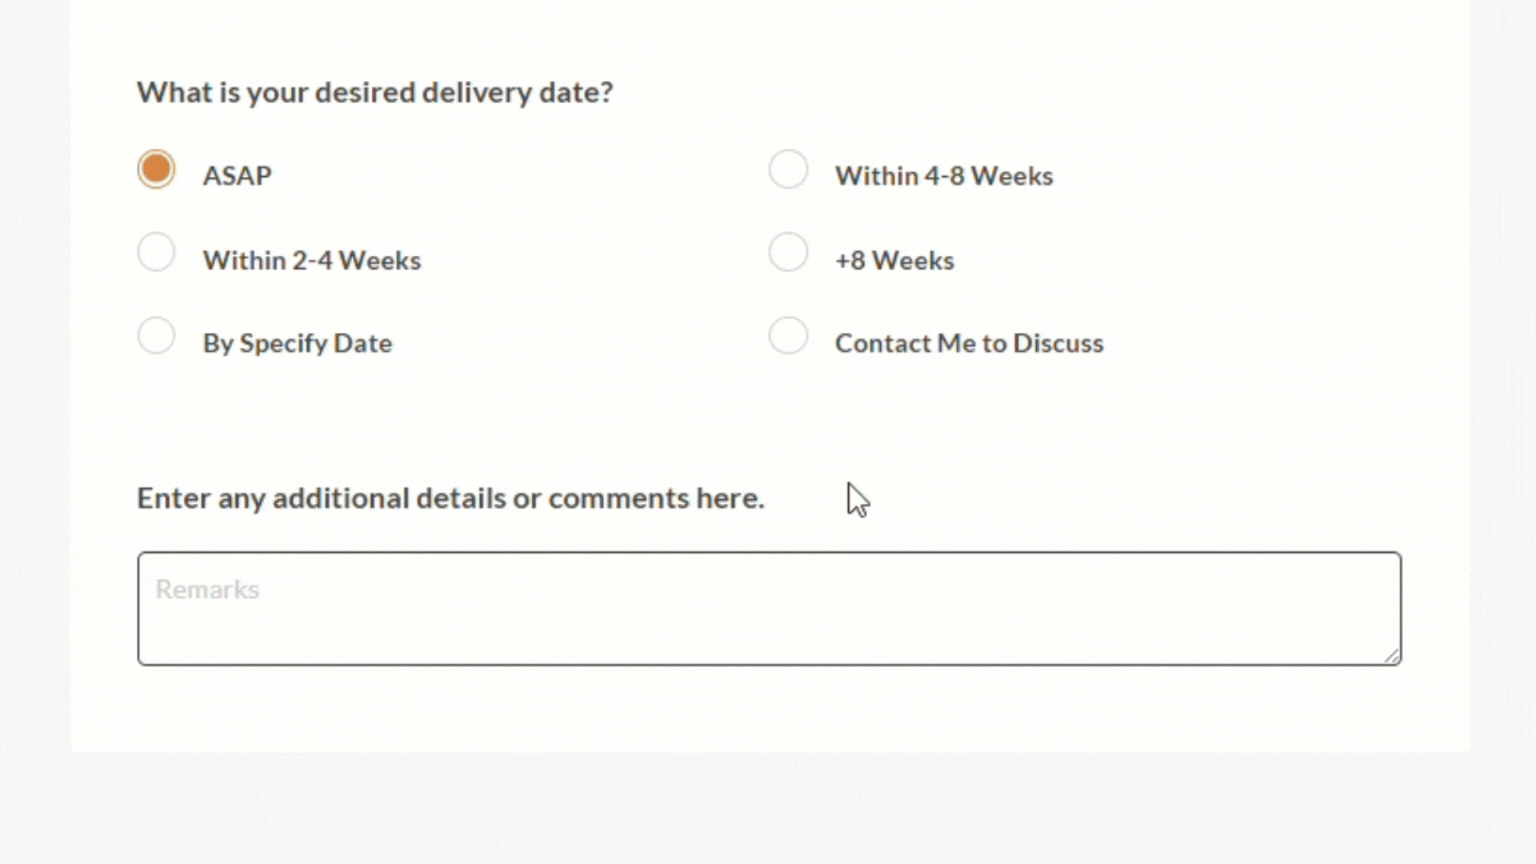The height and width of the screenshot is (864, 1536).
Task: Select the By Specify Date radio button
Action: point(156,336)
